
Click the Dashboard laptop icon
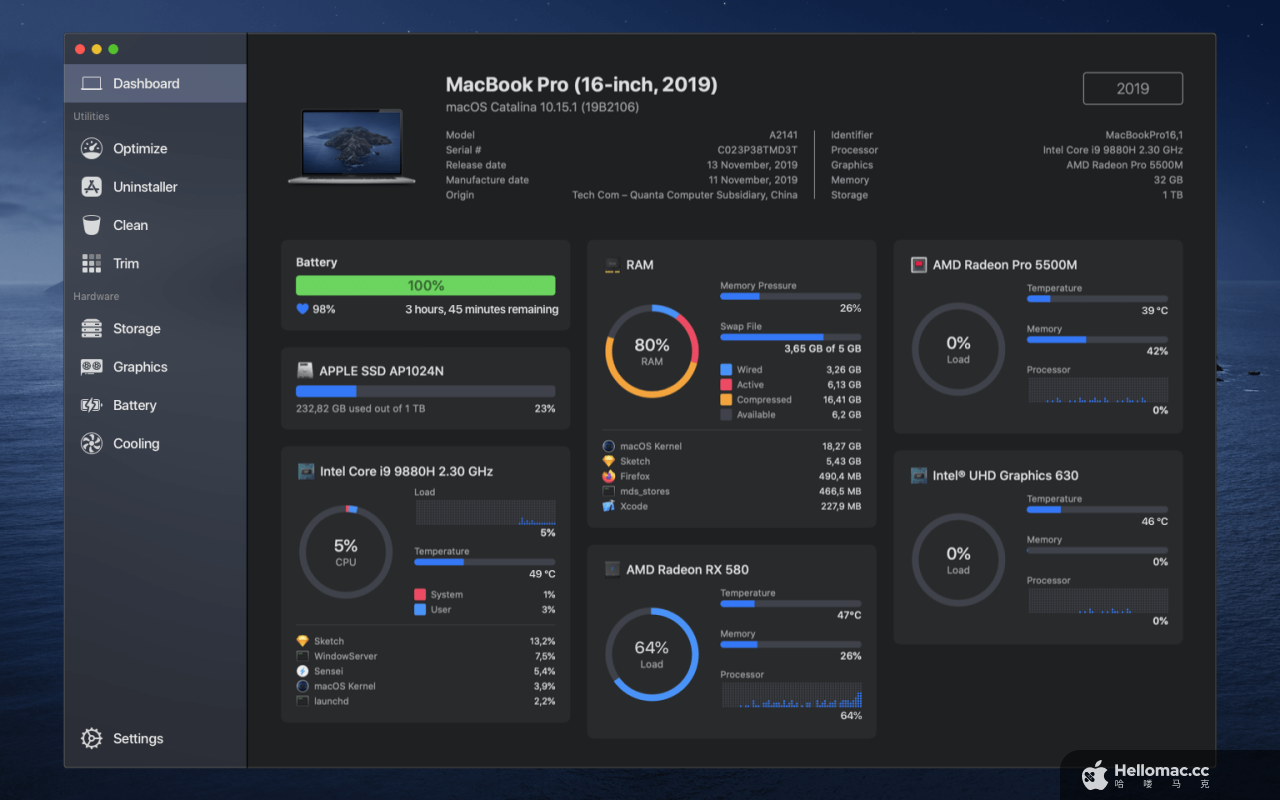tap(91, 84)
